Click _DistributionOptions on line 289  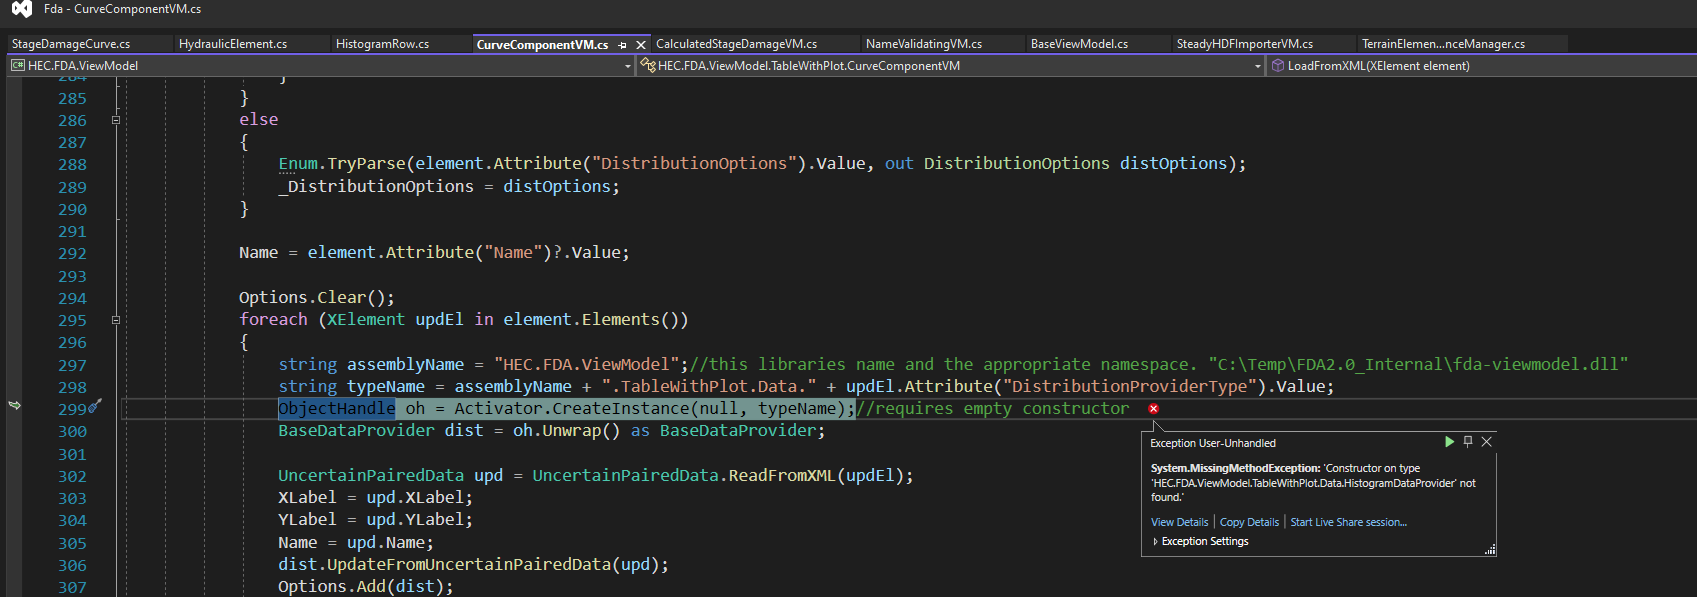point(376,186)
